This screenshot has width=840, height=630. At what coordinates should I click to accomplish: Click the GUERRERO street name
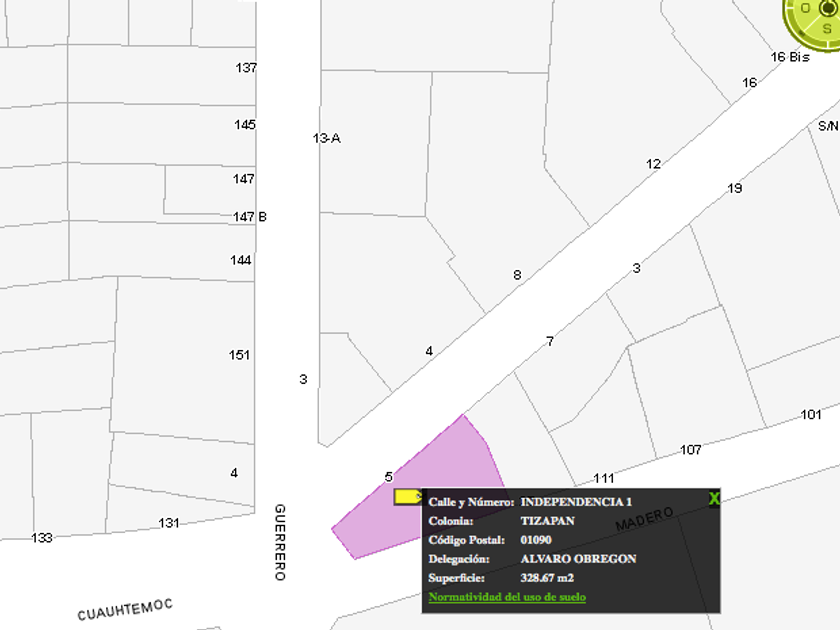(x=280, y=542)
